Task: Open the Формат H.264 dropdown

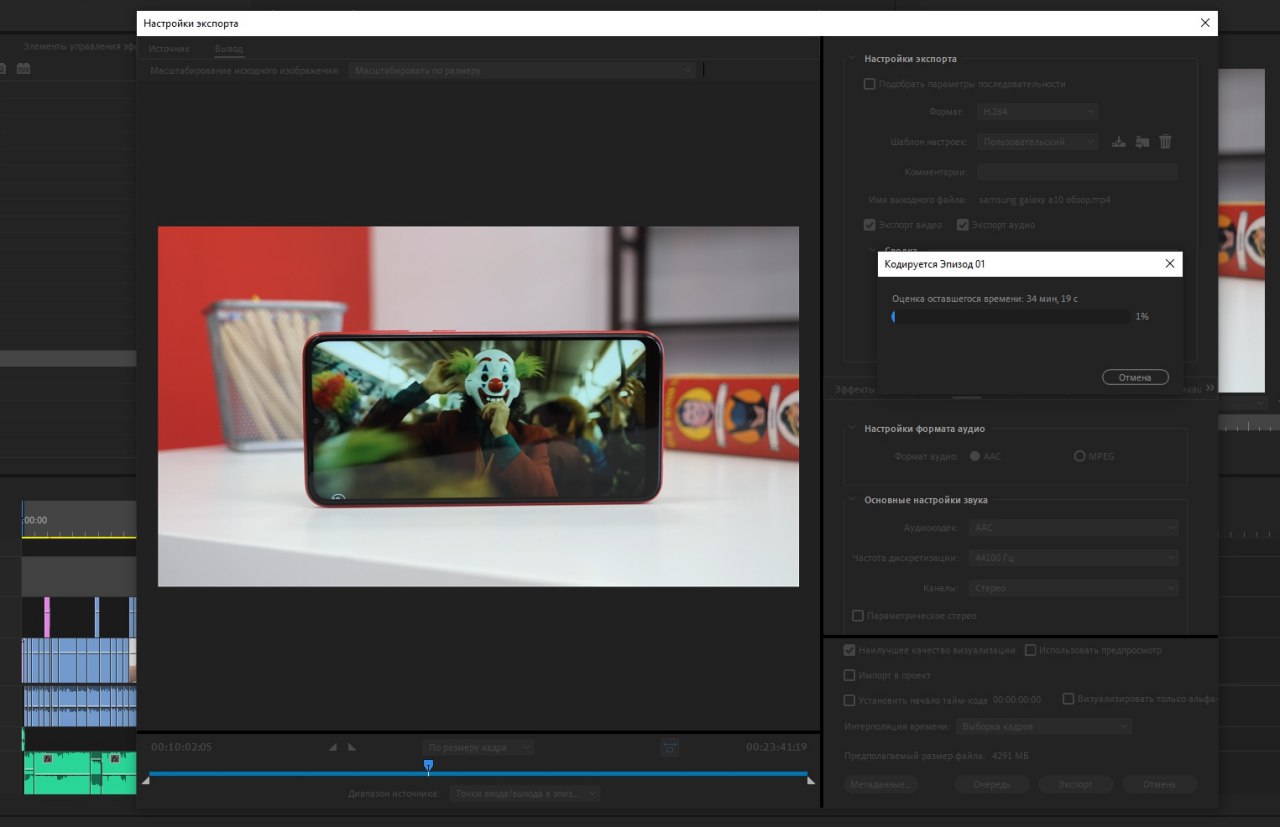Action: (1038, 112)
